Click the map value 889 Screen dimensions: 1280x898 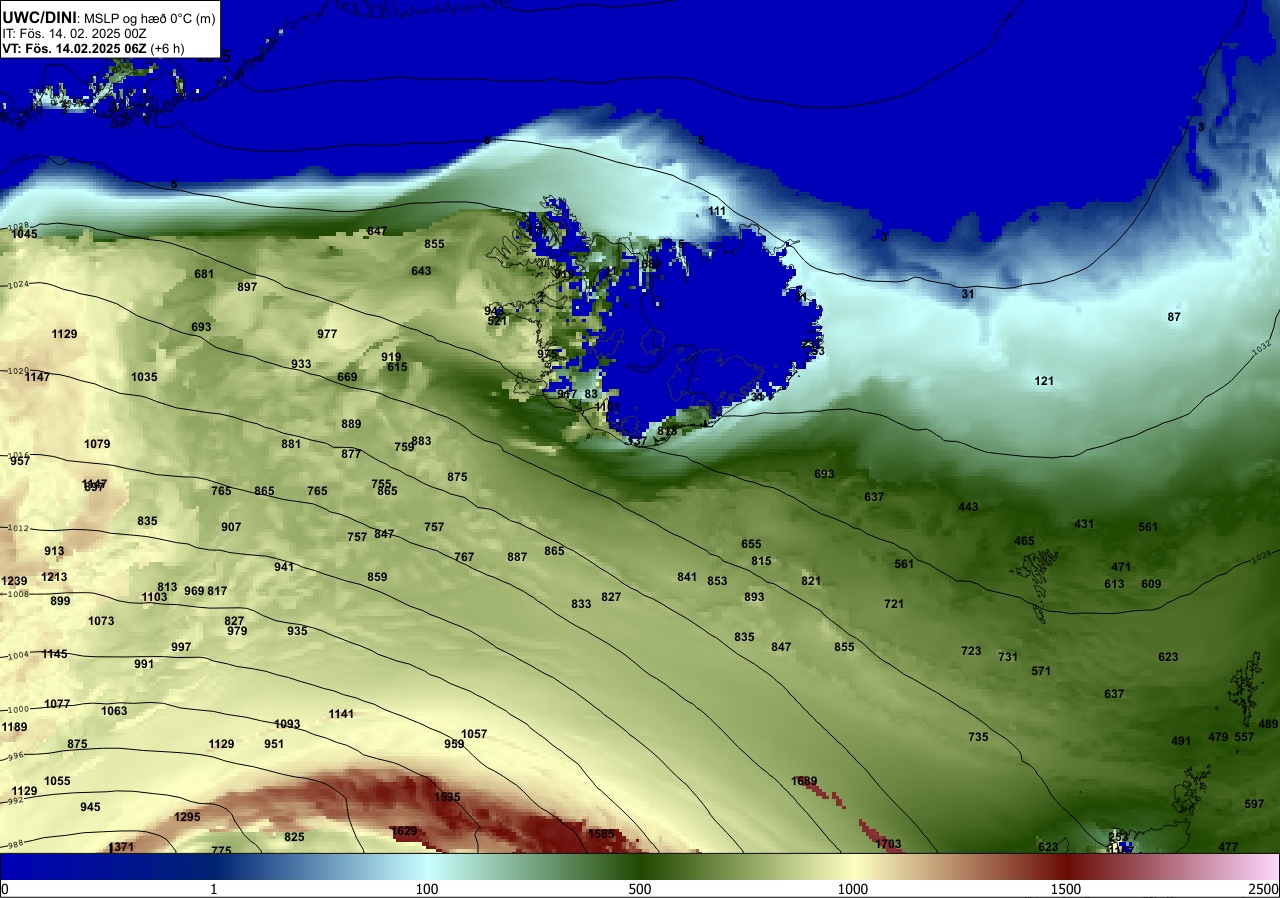[351, 424]
